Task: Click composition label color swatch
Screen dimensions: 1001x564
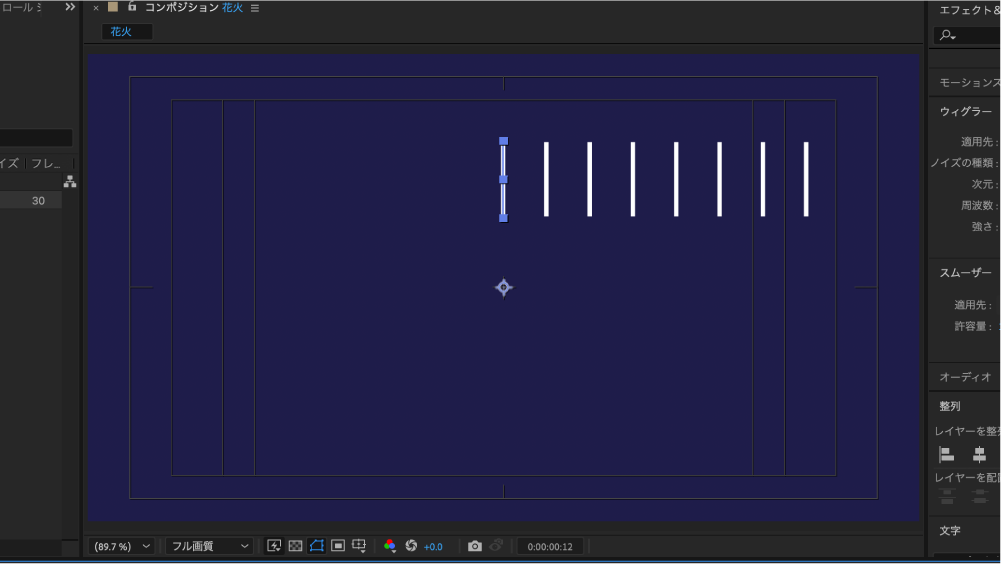Action: [113, 7]
